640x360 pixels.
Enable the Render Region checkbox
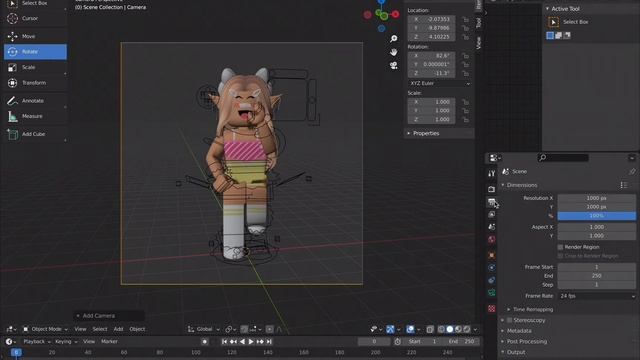pyautogui.click(x=560, y=247)
